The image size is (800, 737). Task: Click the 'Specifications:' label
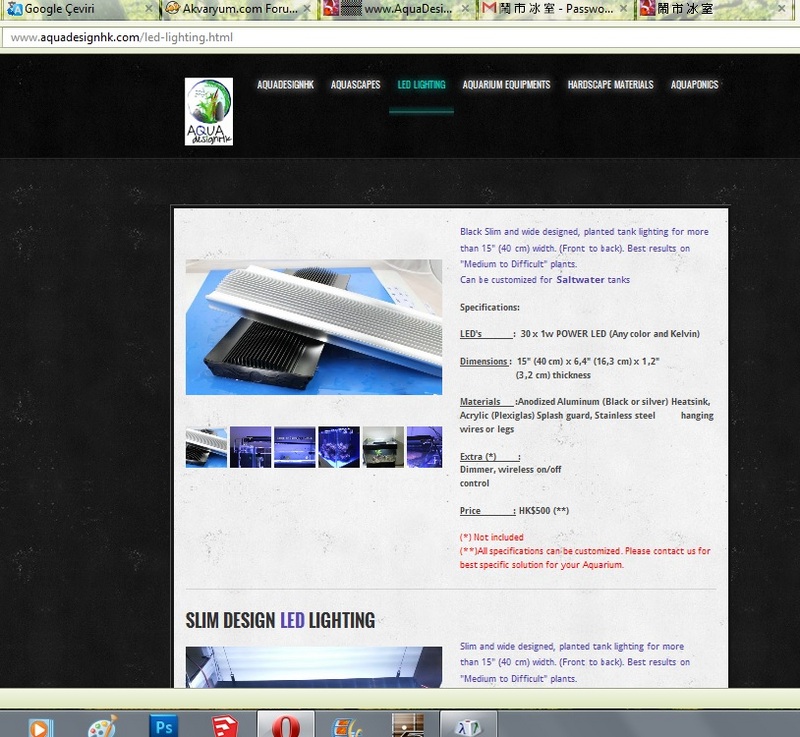tap(490, 307)
